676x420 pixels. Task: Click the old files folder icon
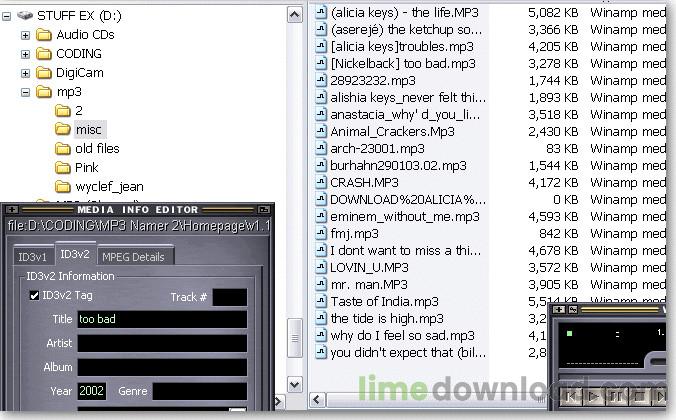click(x=63, y=149)
